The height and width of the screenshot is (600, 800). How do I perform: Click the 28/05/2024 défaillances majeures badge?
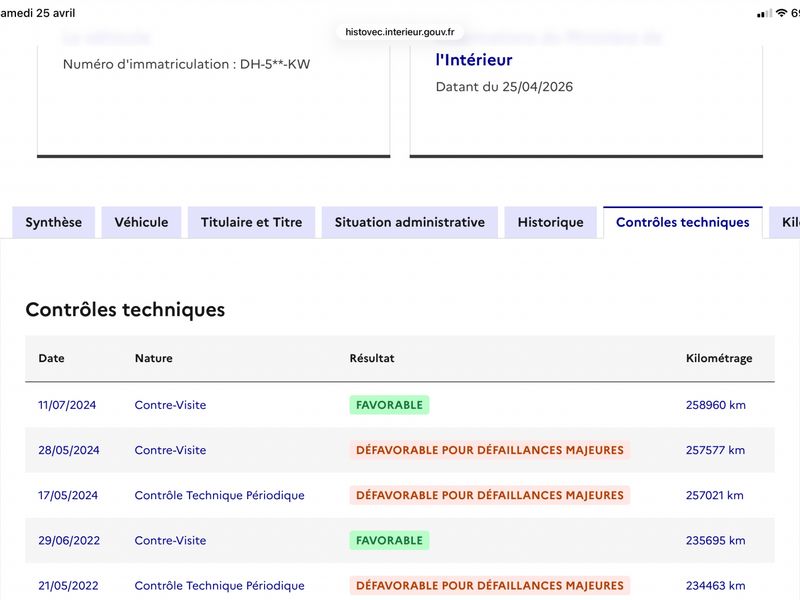pos(489,450)
